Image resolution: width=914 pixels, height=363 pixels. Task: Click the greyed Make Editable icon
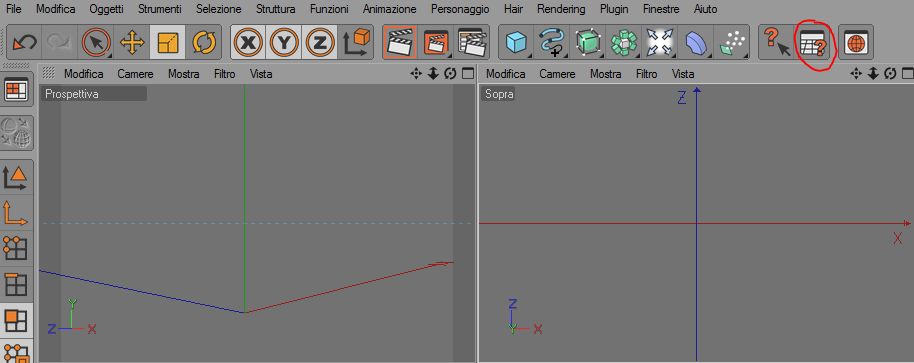point(17,133)
